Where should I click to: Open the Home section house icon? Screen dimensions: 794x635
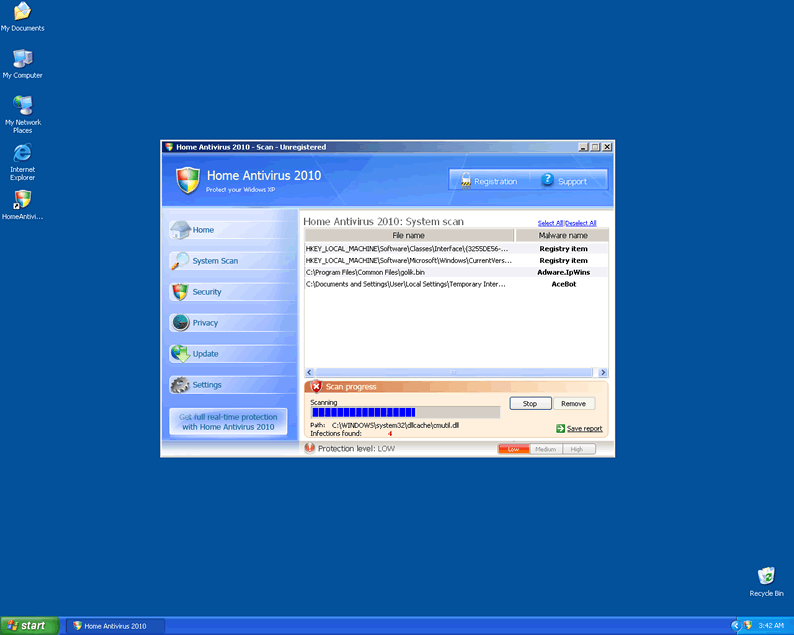180,230
